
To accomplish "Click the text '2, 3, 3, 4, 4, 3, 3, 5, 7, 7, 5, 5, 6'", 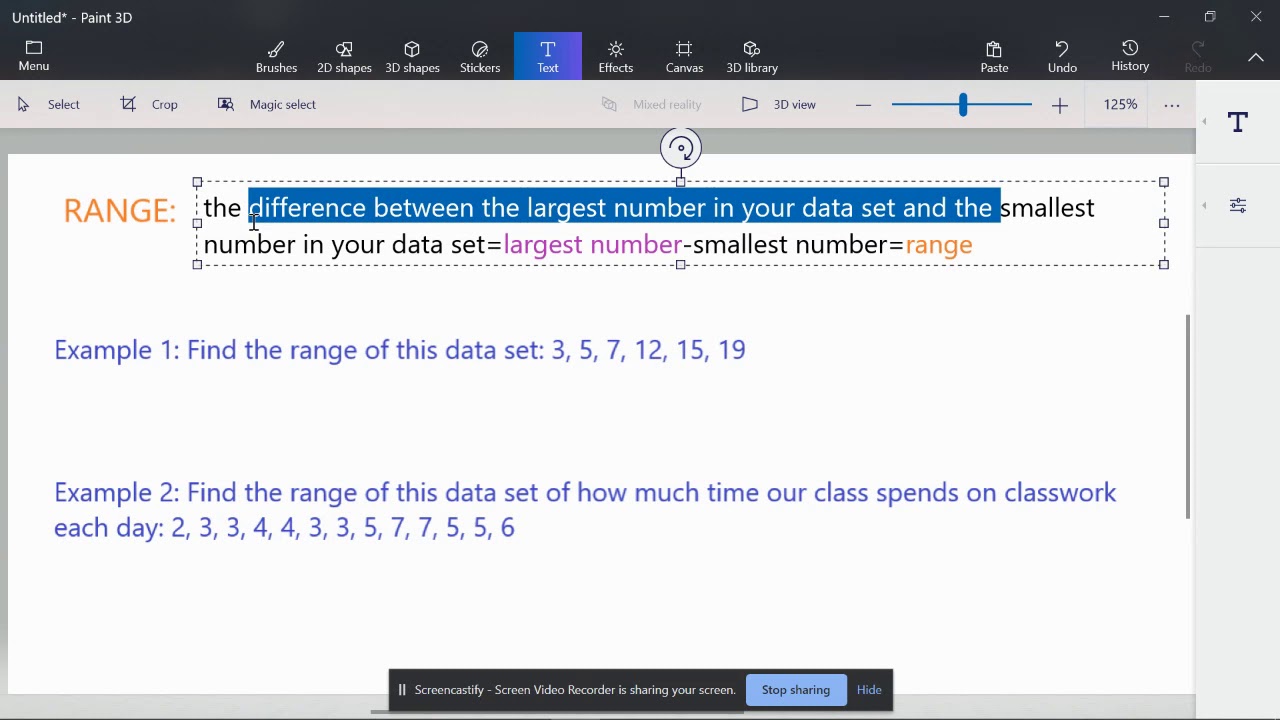I will click(343, 528).
